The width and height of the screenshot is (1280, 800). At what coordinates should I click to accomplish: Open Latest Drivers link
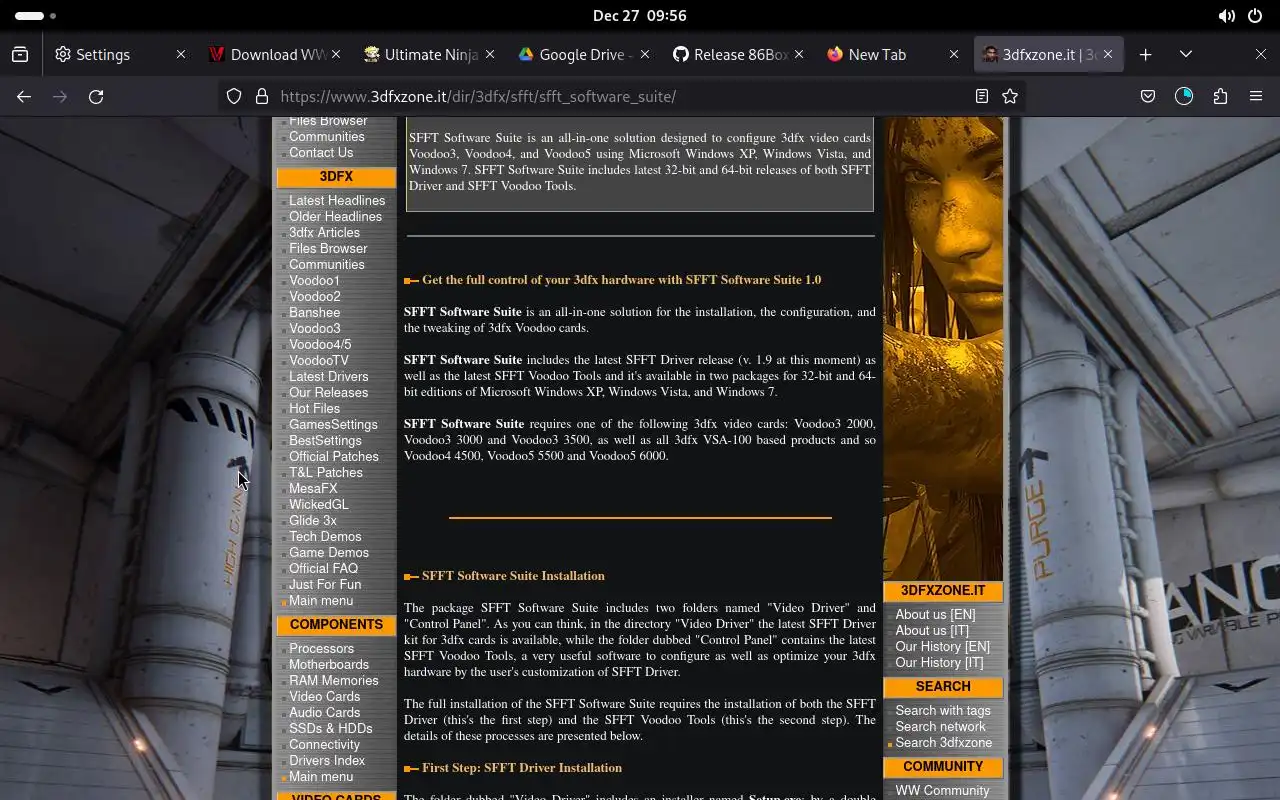(328, 377)
